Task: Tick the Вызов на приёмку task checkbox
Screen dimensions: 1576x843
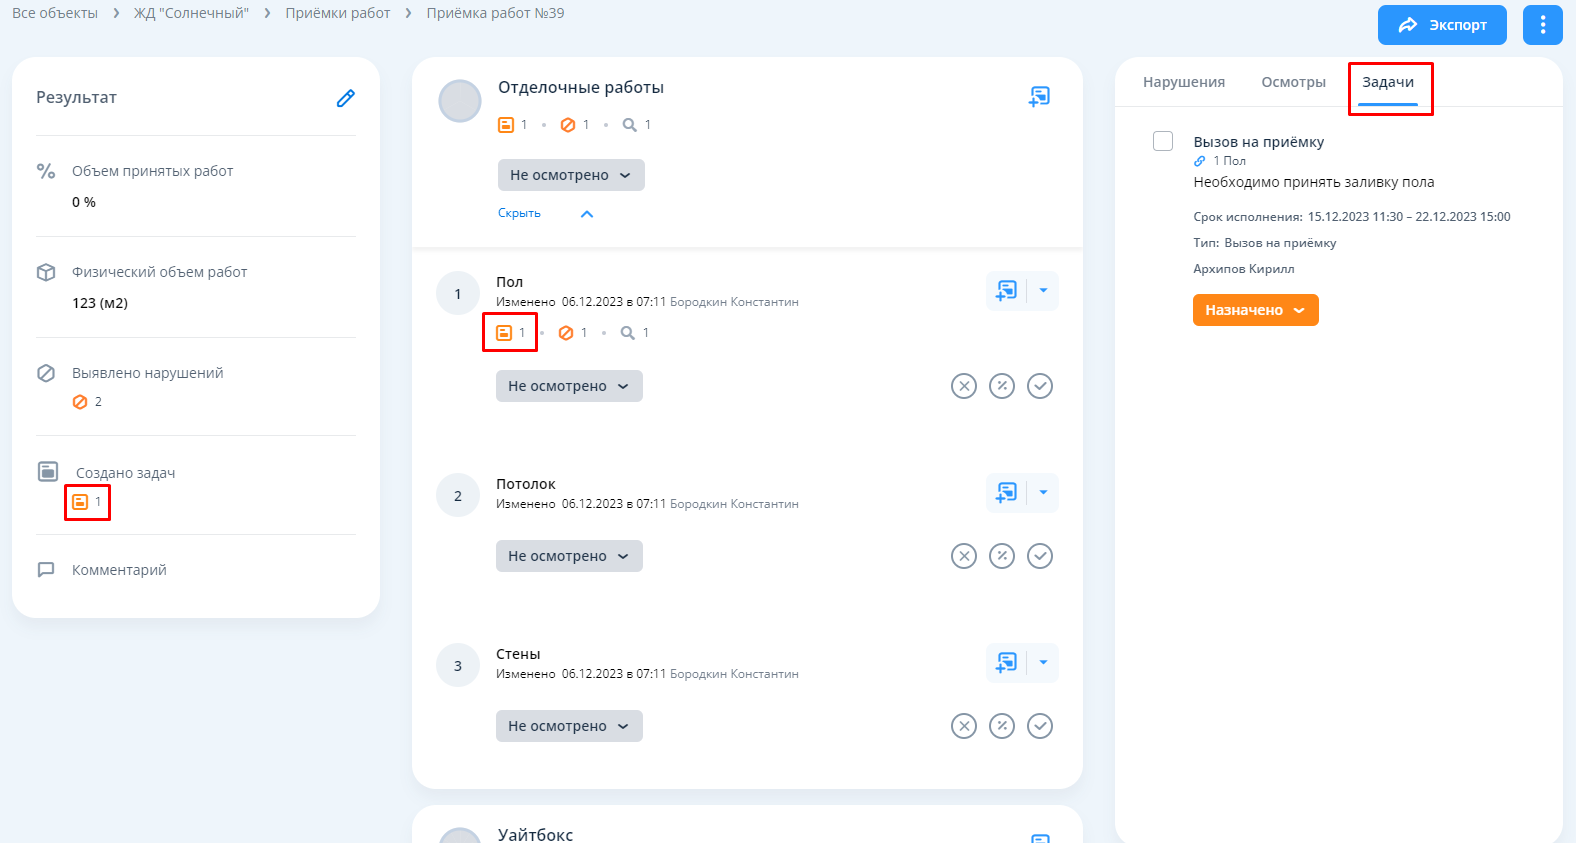Action: click(1163, 141)
